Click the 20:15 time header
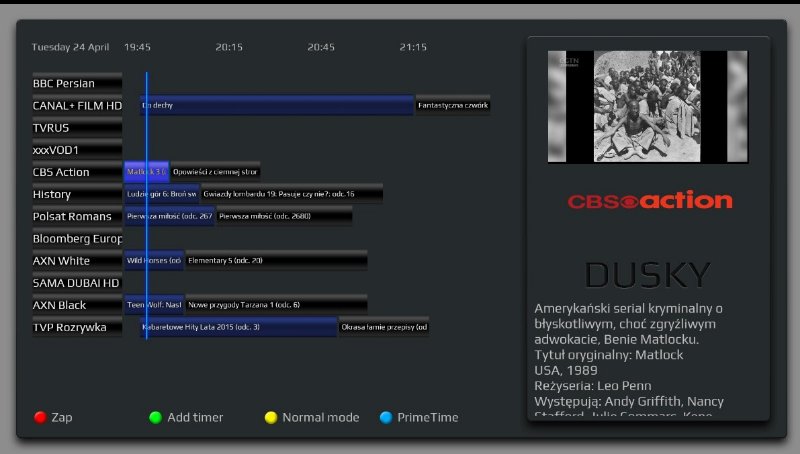 point(229,47)
